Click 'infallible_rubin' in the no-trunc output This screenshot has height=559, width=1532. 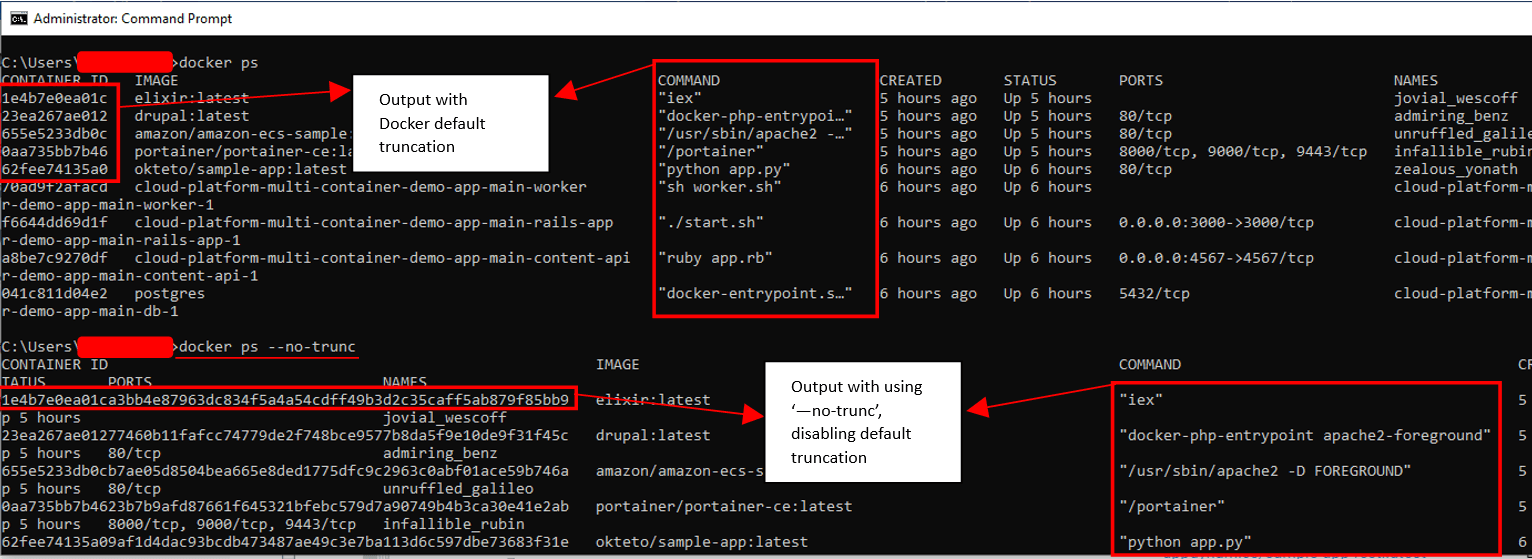(454, 525)
